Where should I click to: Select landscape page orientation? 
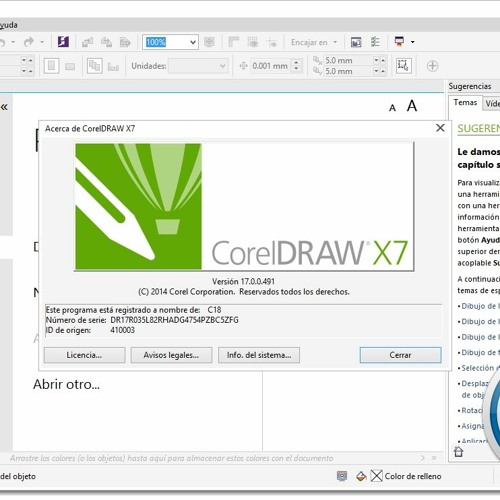(x=70, y=67)
